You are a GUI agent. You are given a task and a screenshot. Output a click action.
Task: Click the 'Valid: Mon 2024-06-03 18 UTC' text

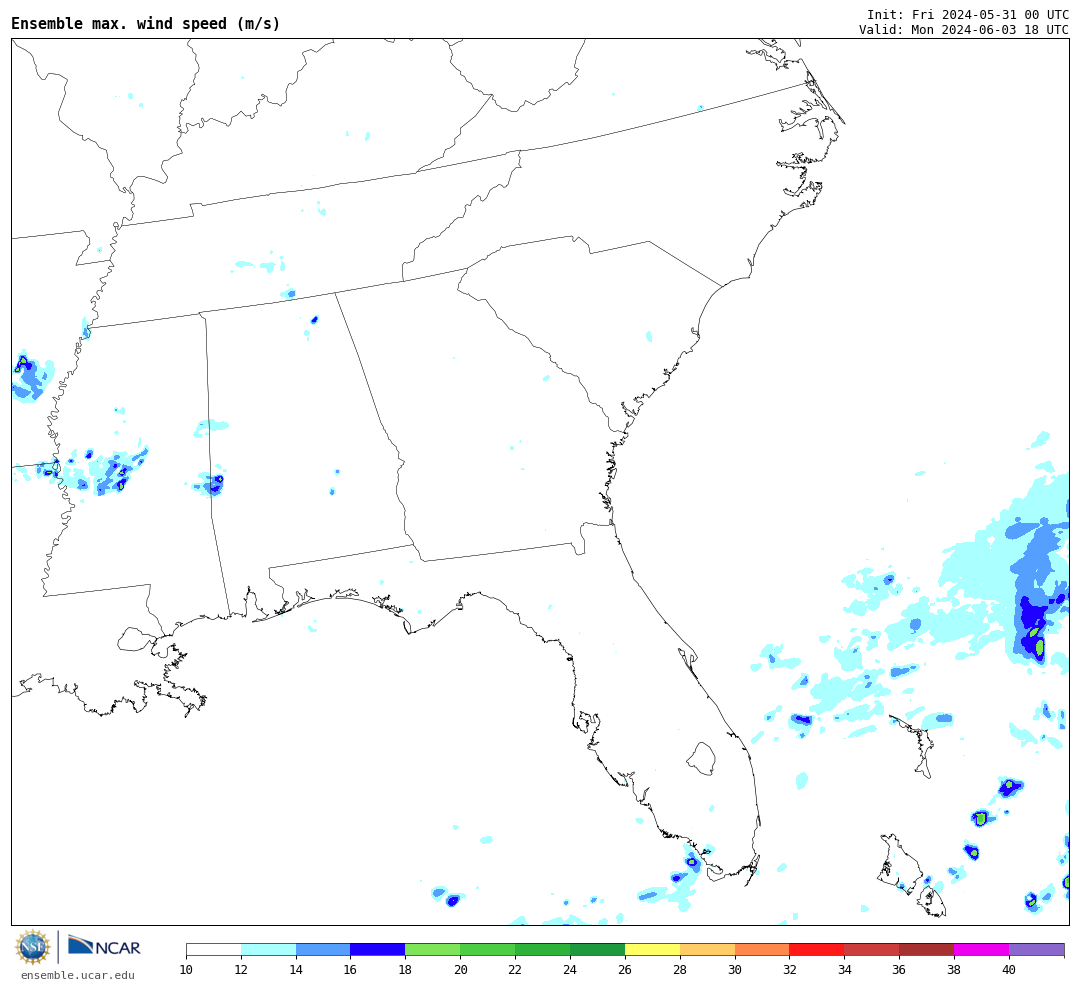click(963, 30)
